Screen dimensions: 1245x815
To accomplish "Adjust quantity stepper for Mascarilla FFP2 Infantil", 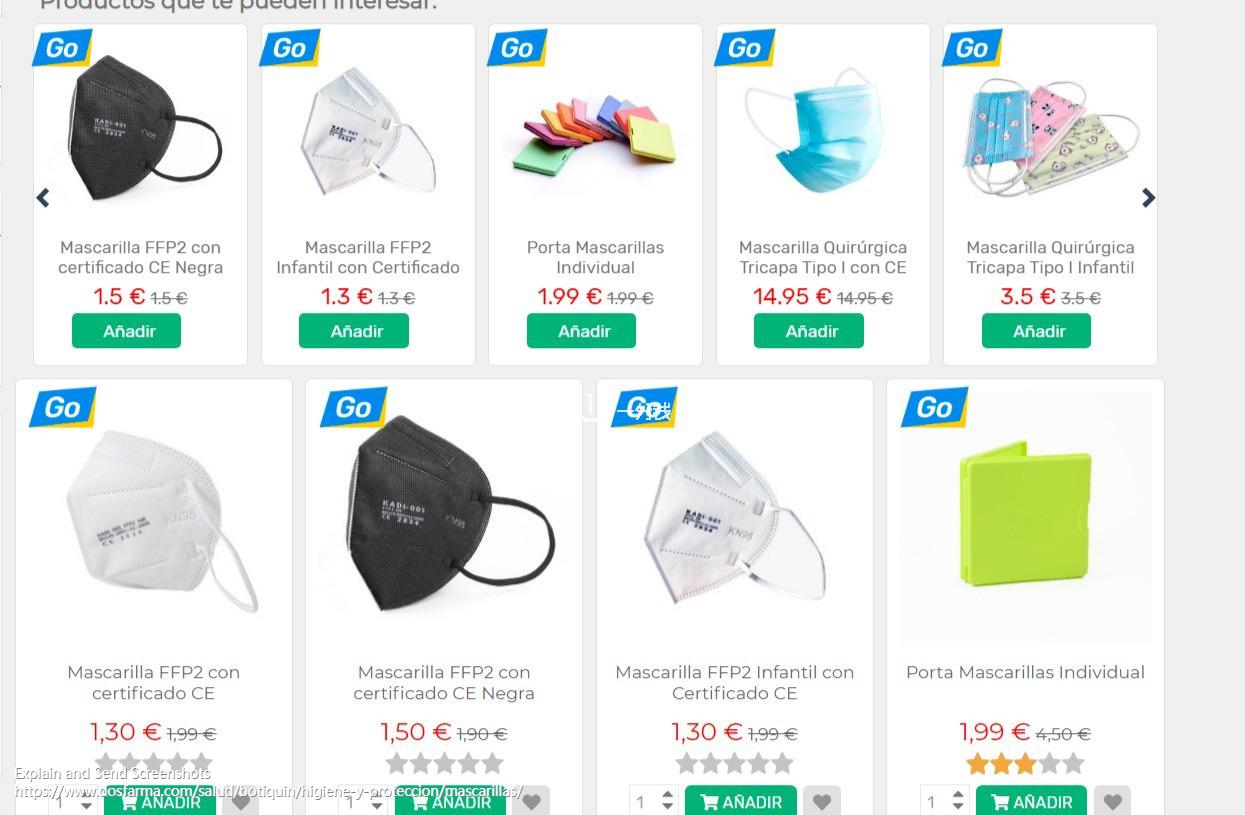I will click(668, 801).
